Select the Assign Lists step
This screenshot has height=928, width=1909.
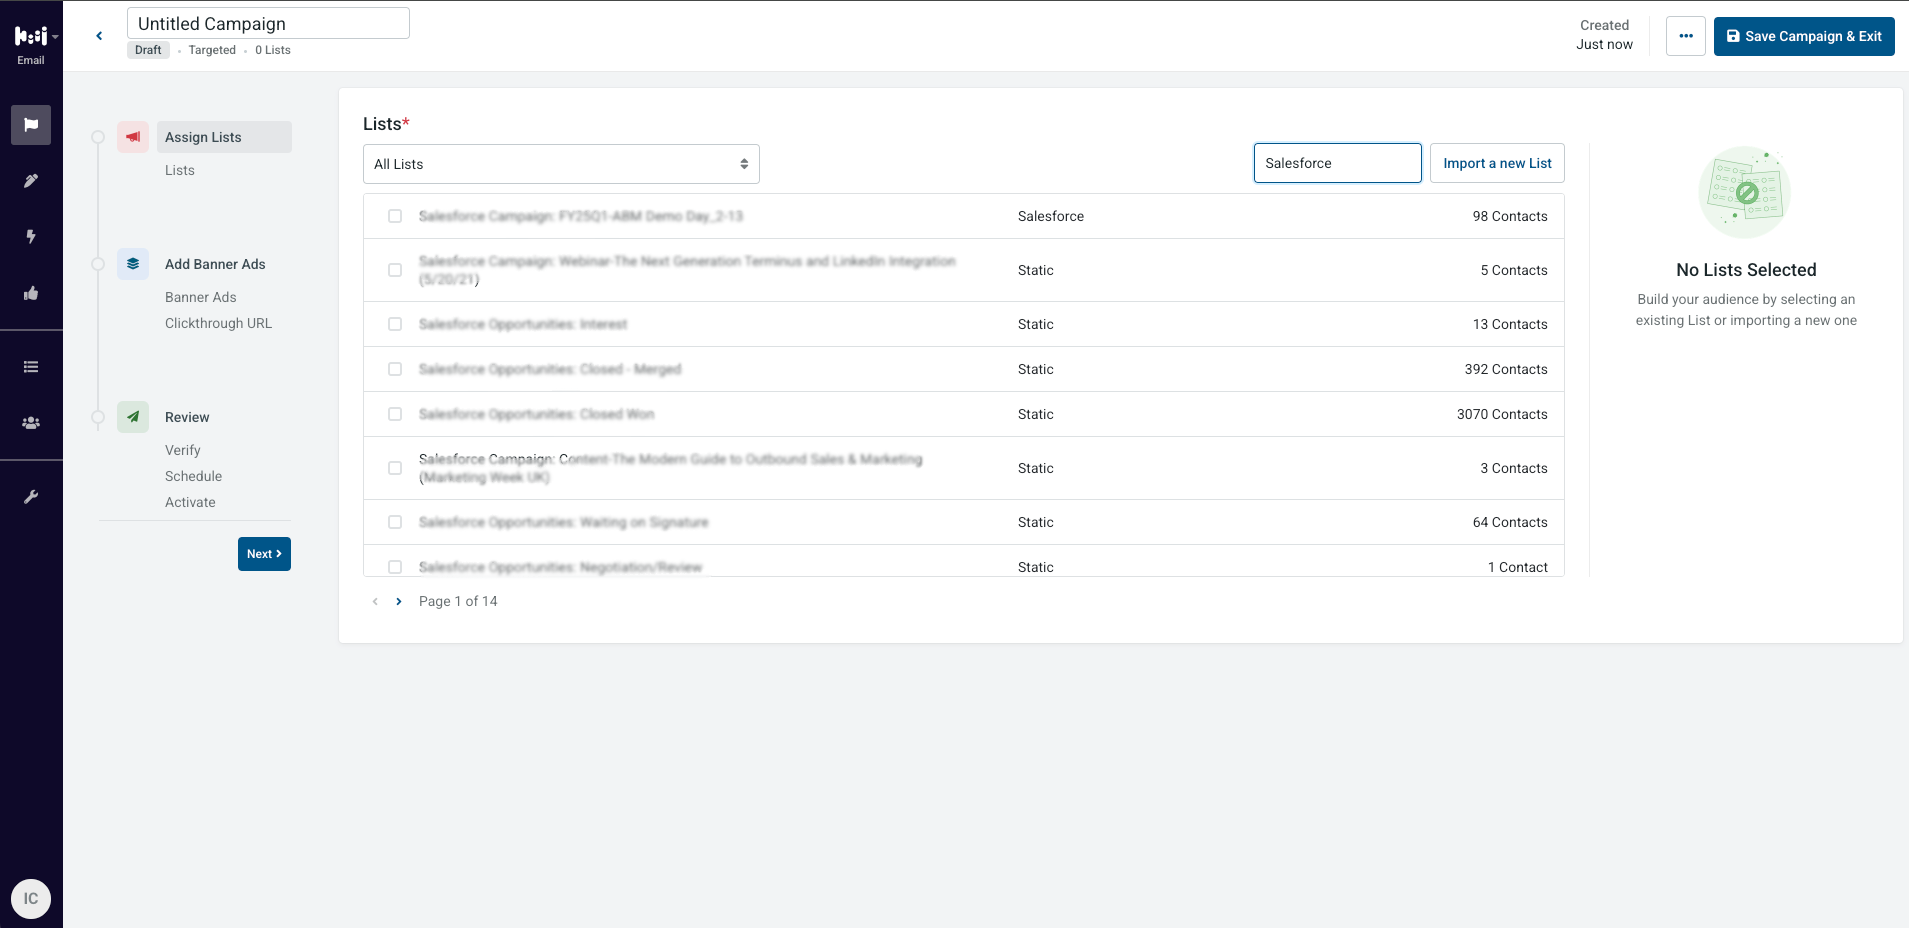224,137
